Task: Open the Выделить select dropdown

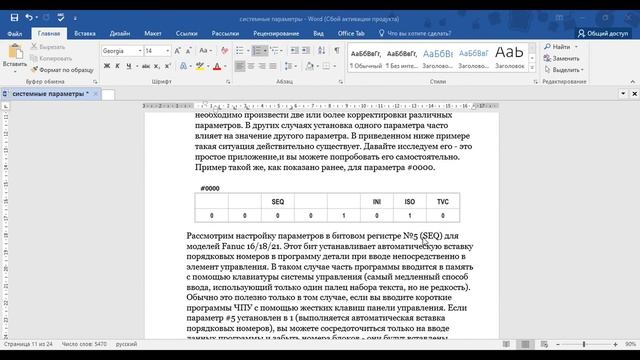Action: 564,70
